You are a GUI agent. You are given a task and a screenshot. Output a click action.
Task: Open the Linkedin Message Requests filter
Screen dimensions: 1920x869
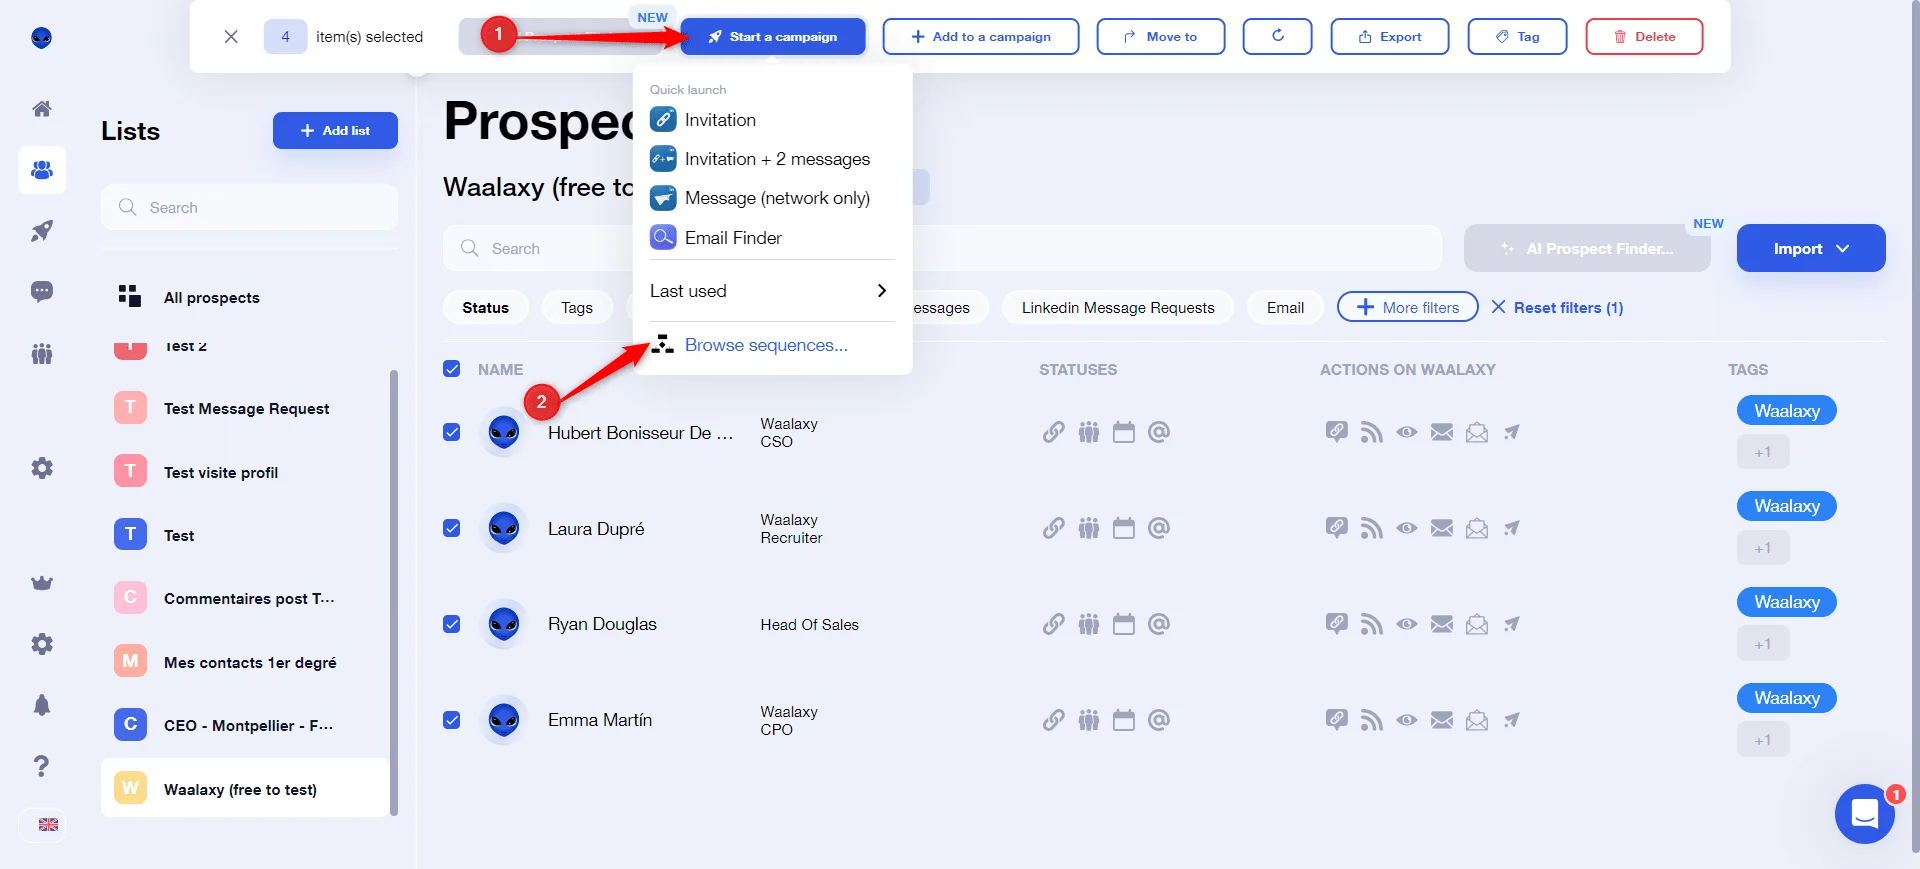point(1118,307)
